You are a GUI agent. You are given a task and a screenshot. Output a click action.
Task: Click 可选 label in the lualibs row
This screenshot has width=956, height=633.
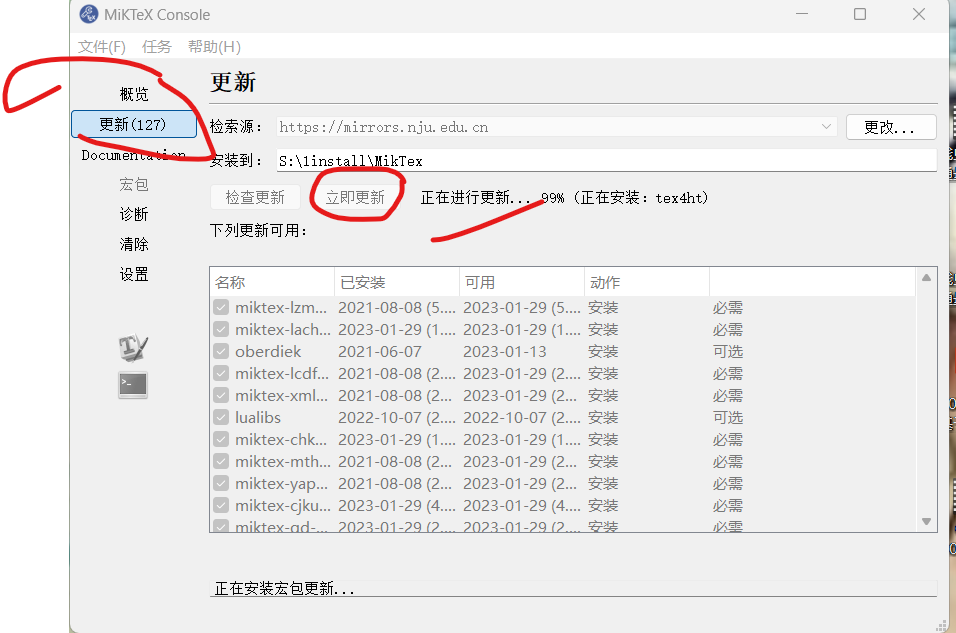(x=728, y=418)
